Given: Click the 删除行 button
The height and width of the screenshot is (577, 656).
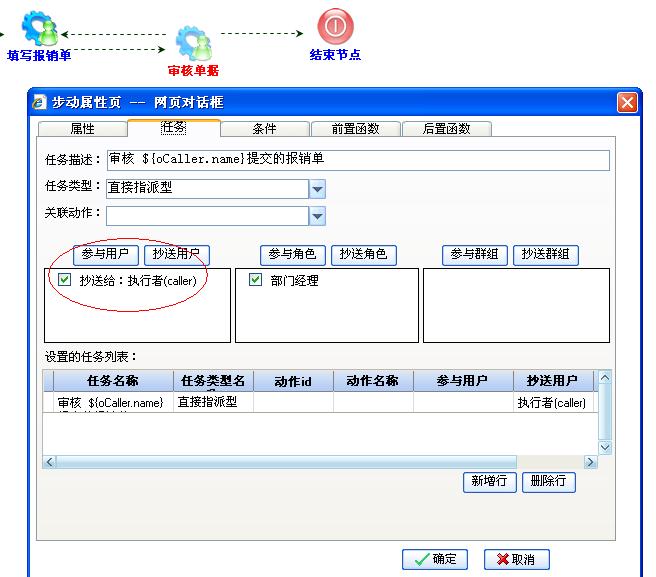Looking at the screenshot, I should 549,482.
